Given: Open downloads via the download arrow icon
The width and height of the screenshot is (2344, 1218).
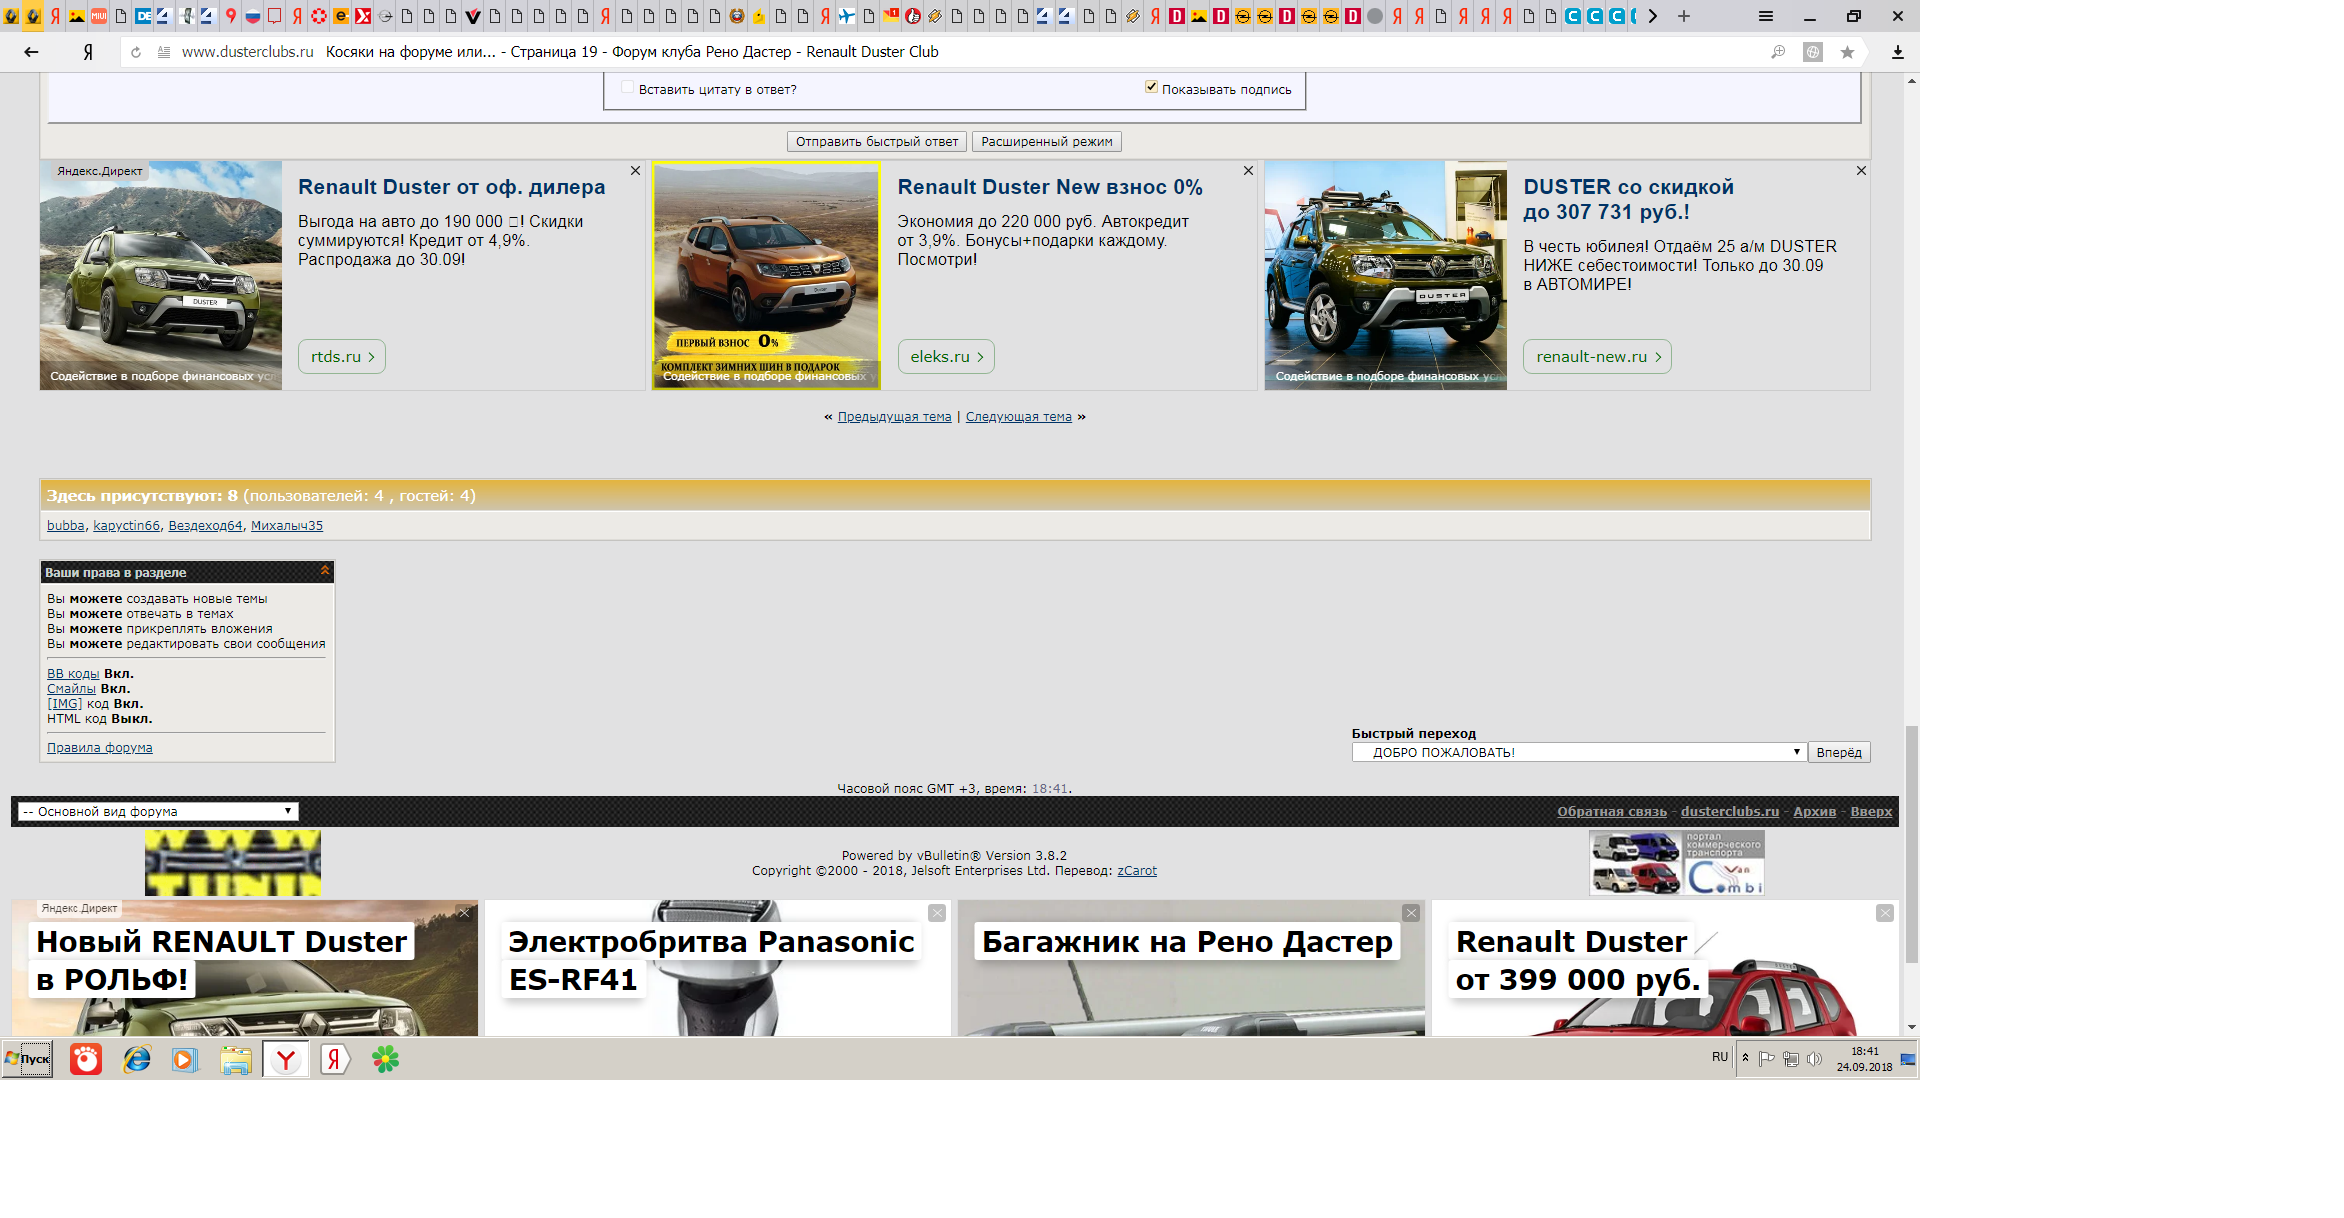Looking at the screenshot, I should point(1897,52).
